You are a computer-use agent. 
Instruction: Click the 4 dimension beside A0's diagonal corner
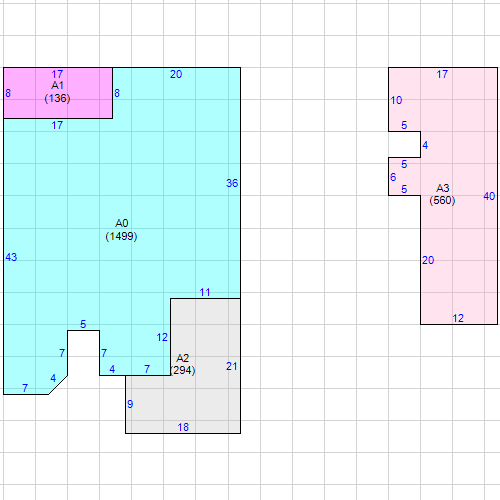53,378
